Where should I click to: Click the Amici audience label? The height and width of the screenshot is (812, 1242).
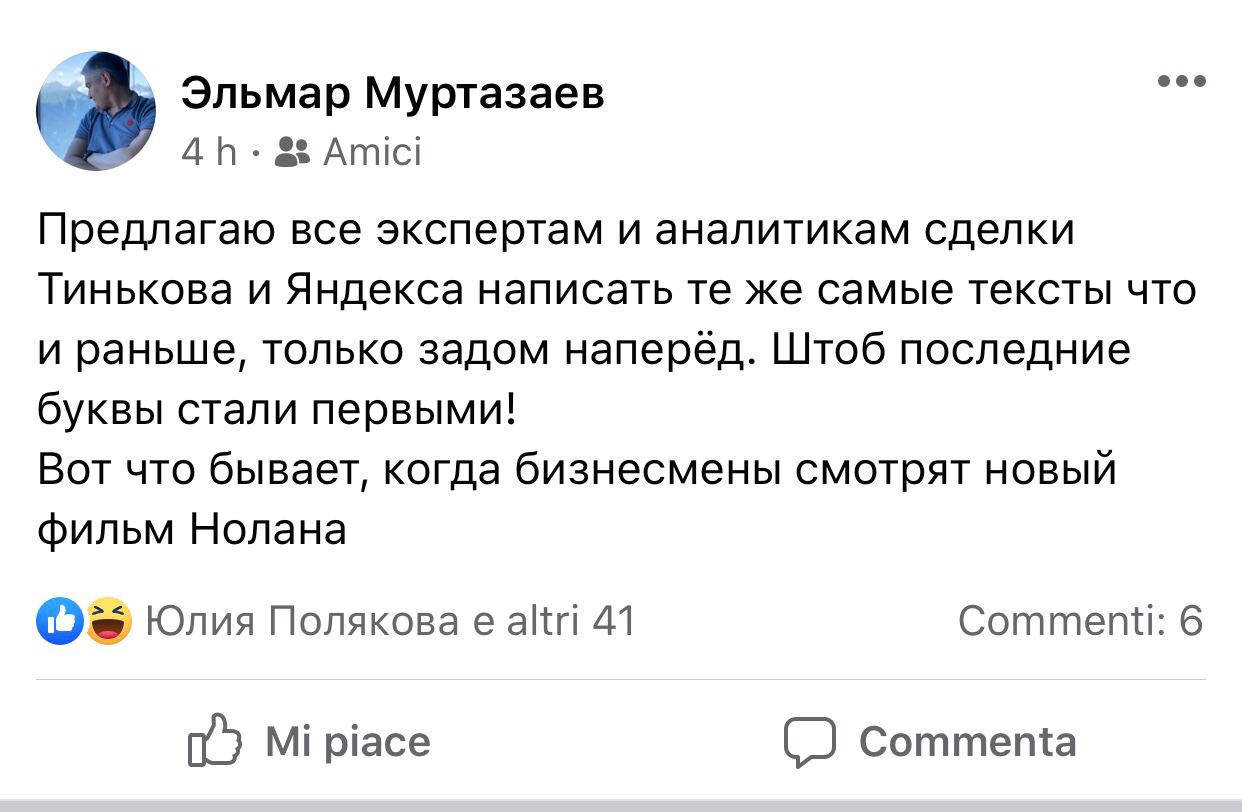click(x=371, y=152)
